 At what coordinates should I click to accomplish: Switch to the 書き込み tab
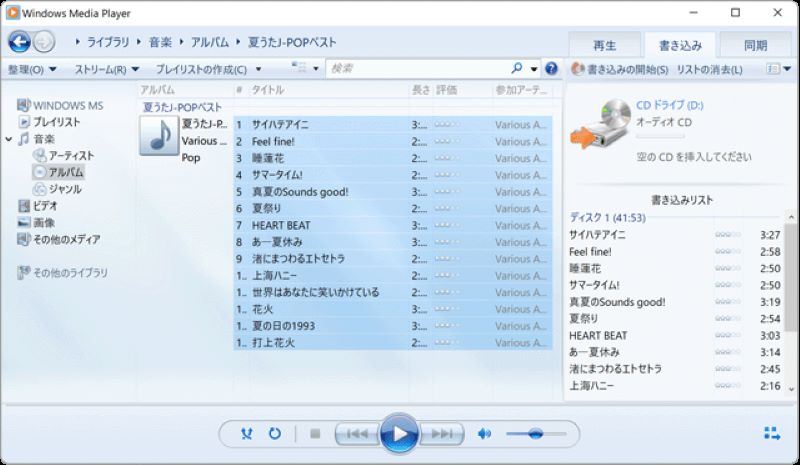[680, 45]
